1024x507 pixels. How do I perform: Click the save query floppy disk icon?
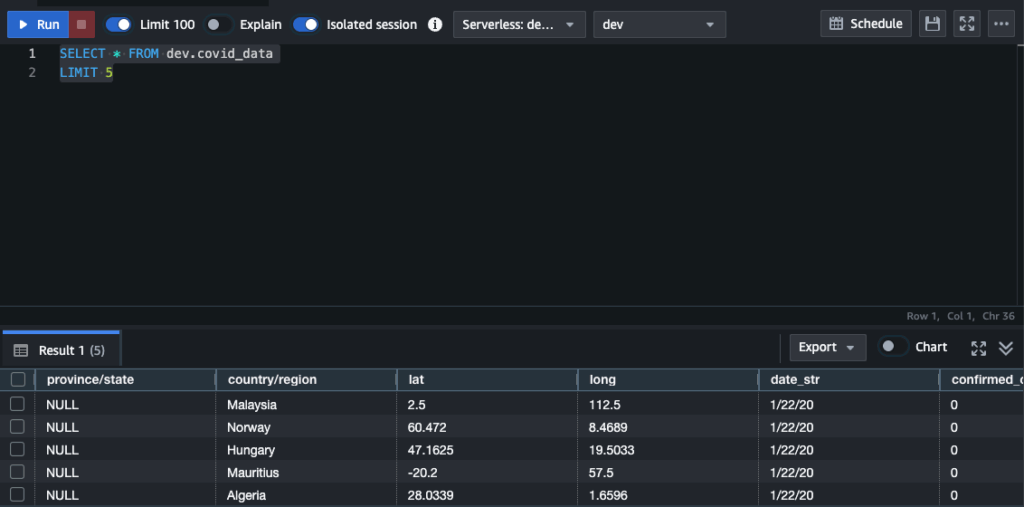(932, 24)
